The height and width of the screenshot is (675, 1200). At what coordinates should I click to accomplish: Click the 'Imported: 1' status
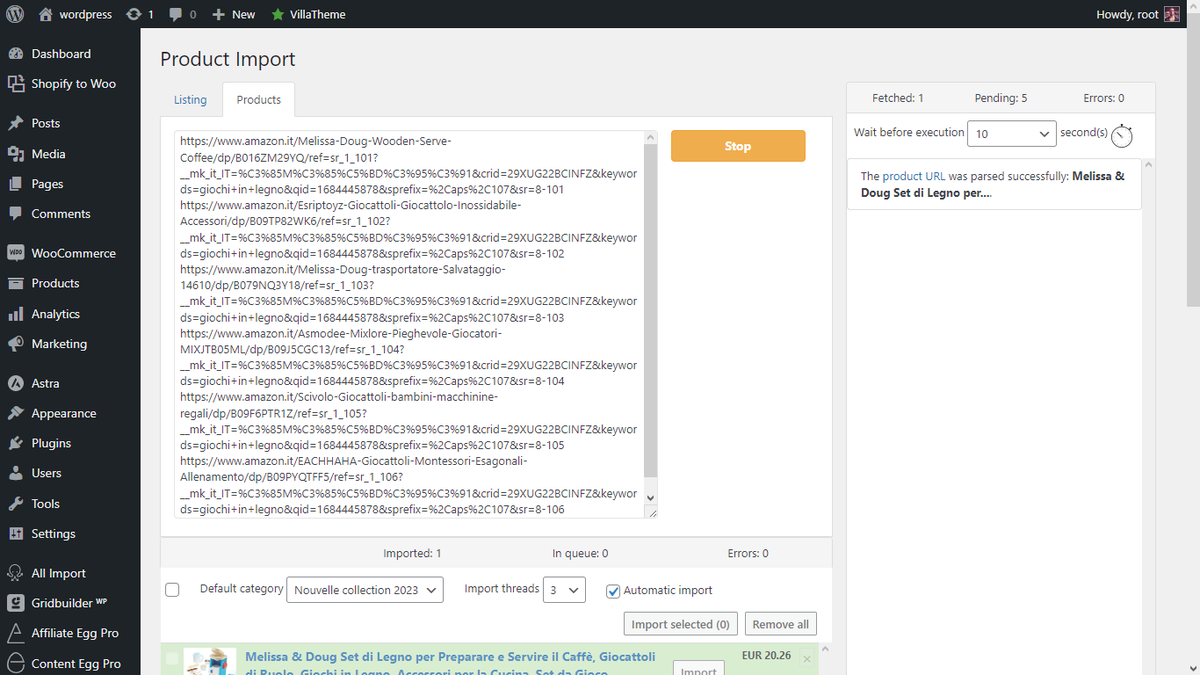tap(412, 553)
